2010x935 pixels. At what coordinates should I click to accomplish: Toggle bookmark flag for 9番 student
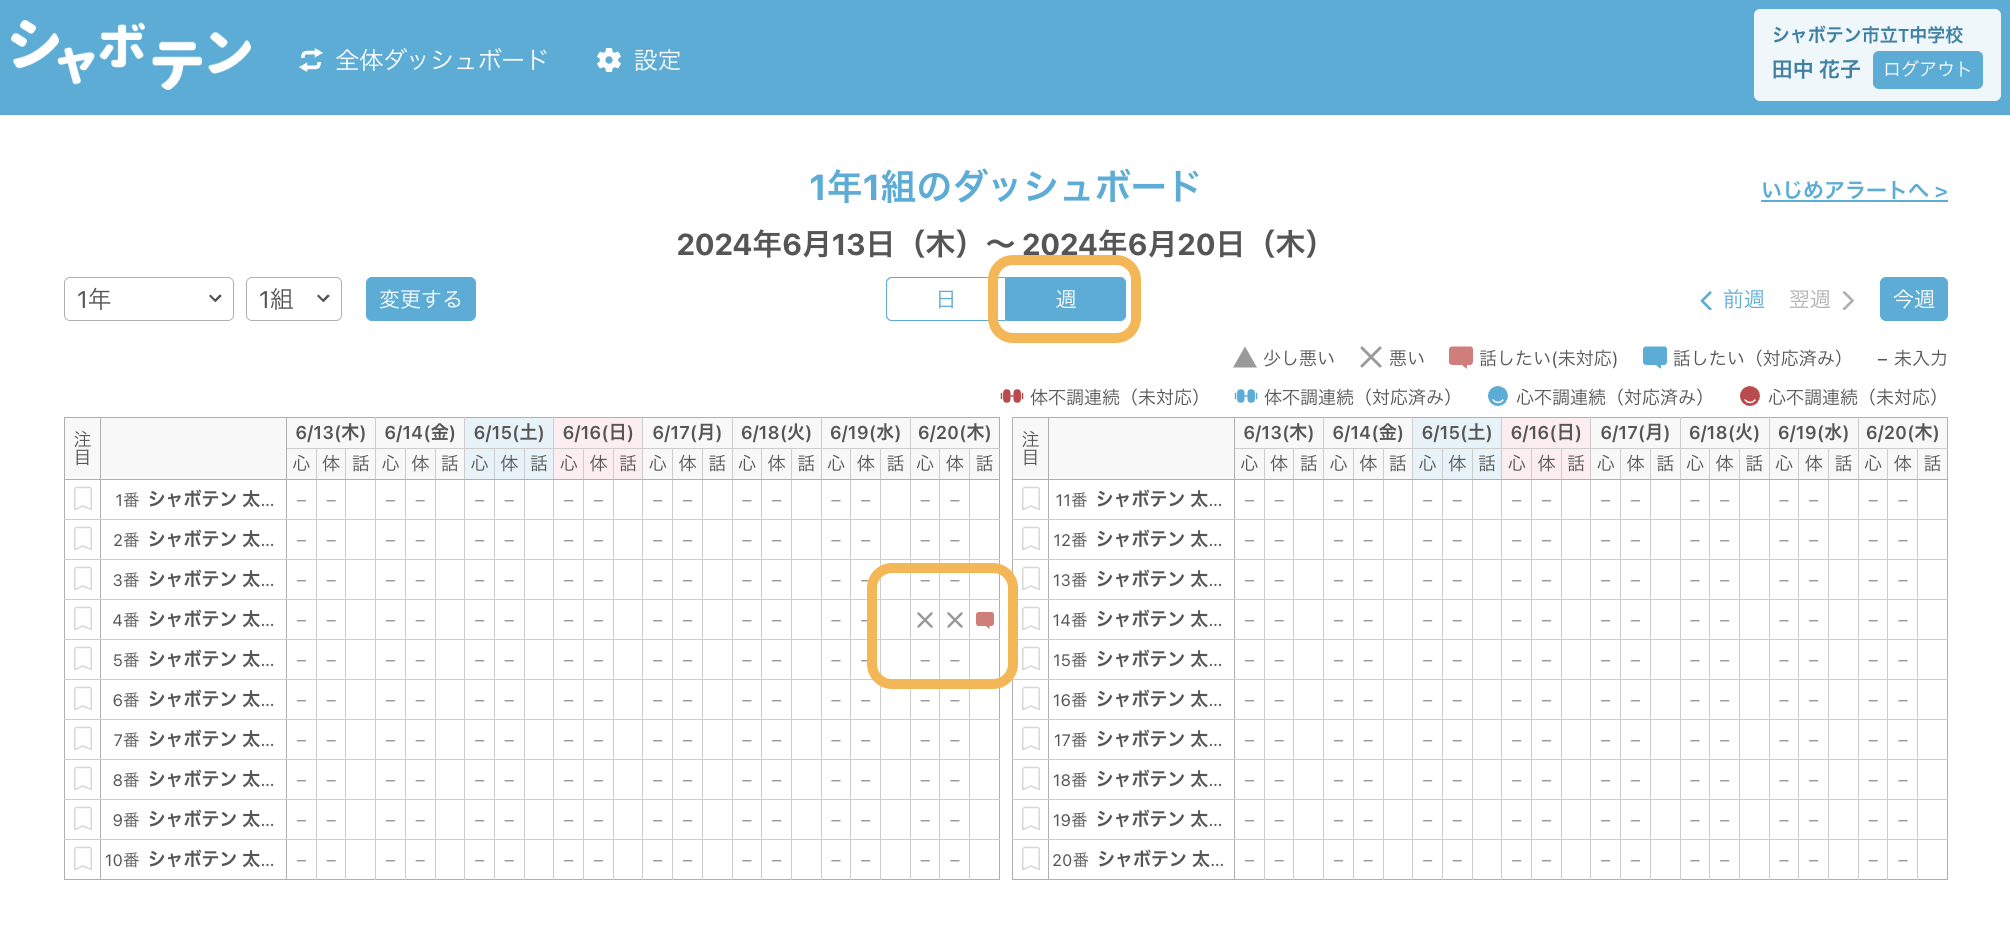[x=83, y=819]
